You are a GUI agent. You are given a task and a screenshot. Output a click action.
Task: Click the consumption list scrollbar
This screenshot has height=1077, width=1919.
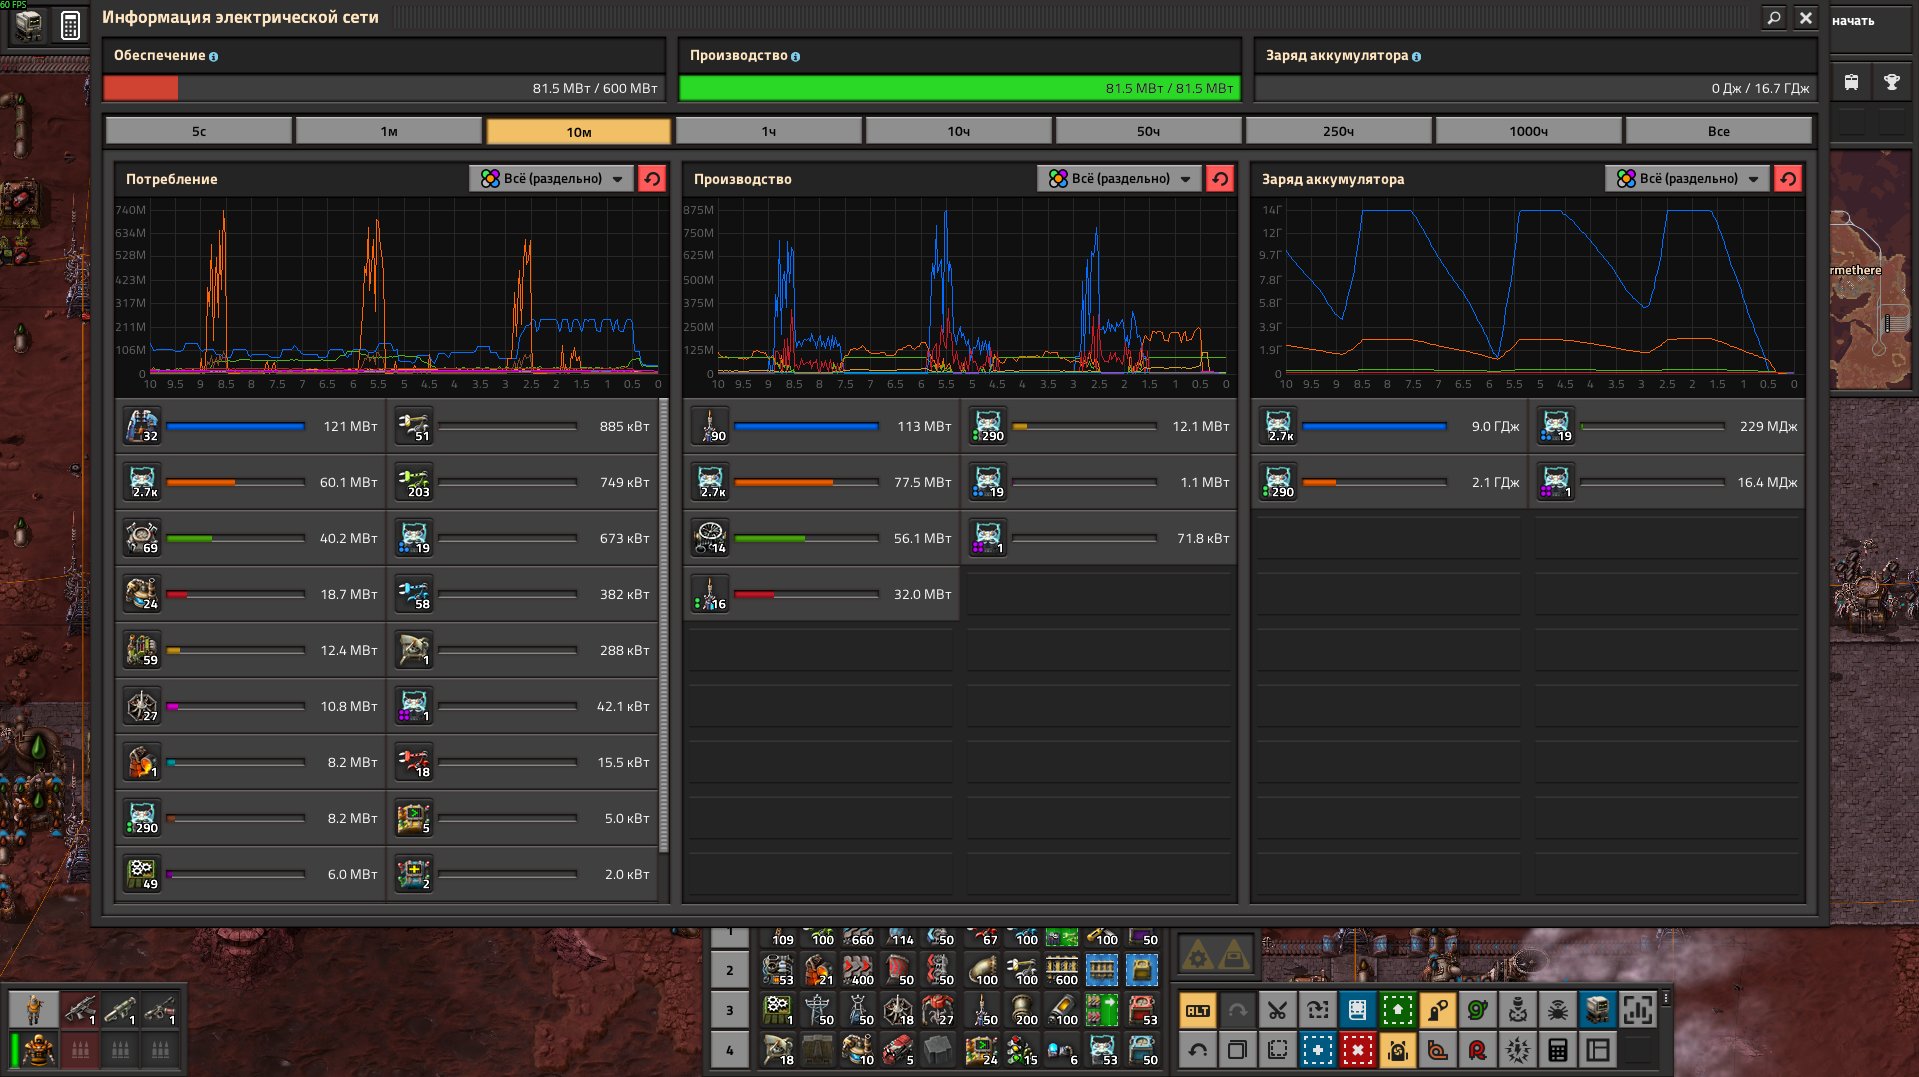point(663,626)
